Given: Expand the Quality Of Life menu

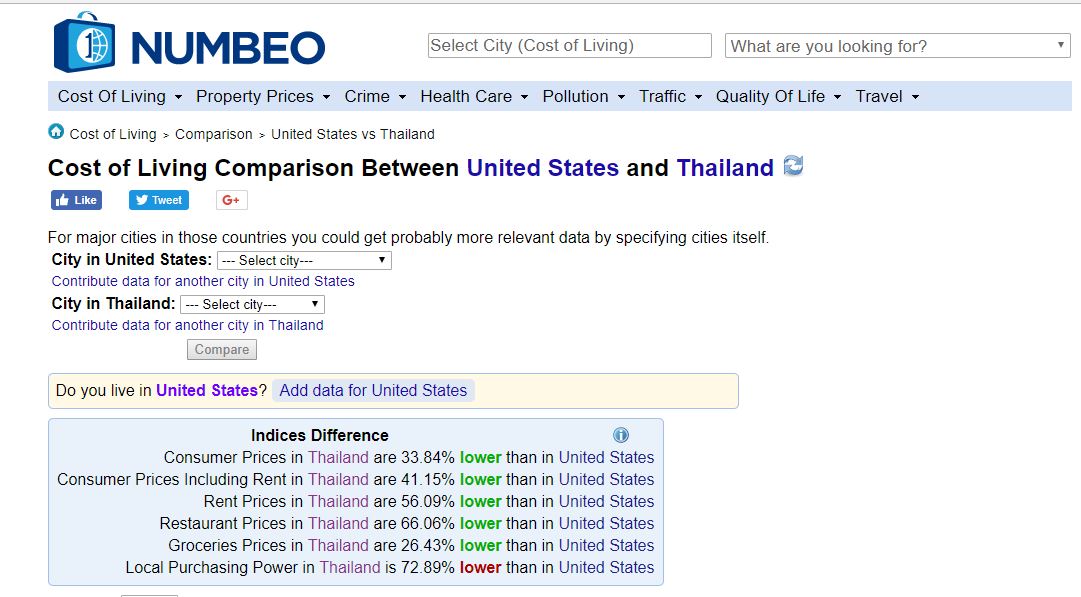Looking at the screenshot, I should [778, 96].
